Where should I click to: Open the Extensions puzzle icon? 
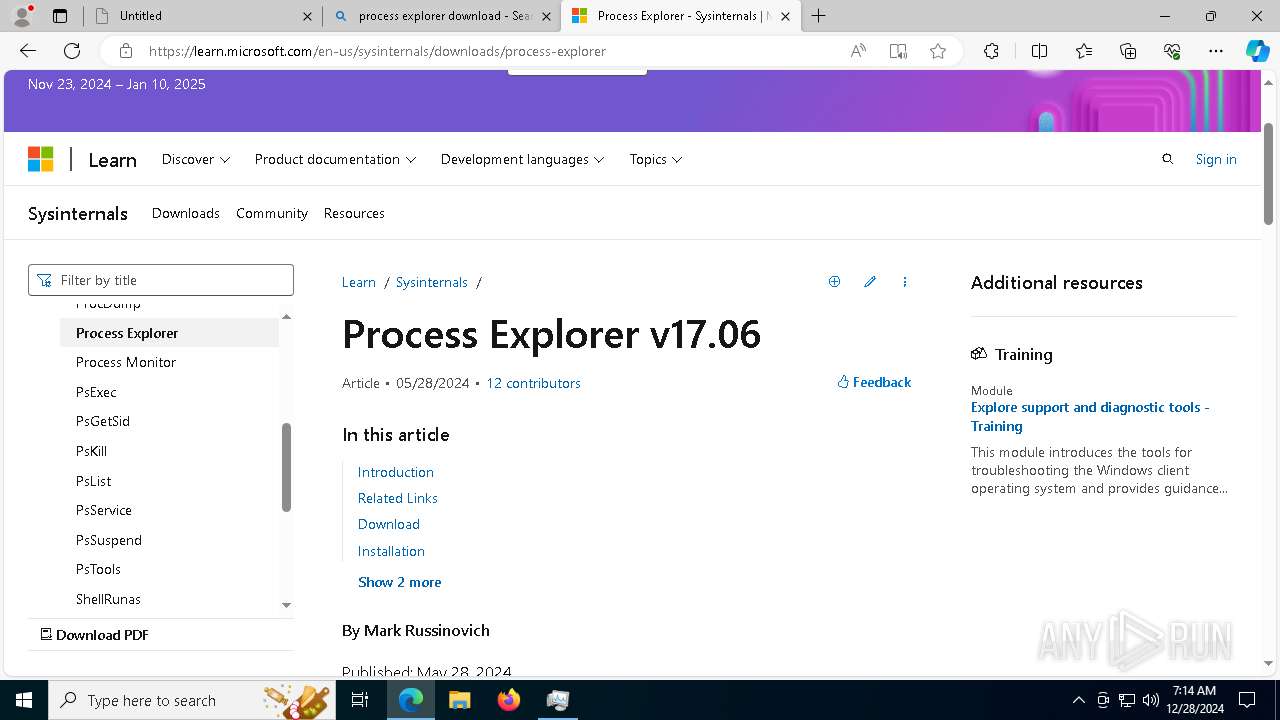(991, 51)
